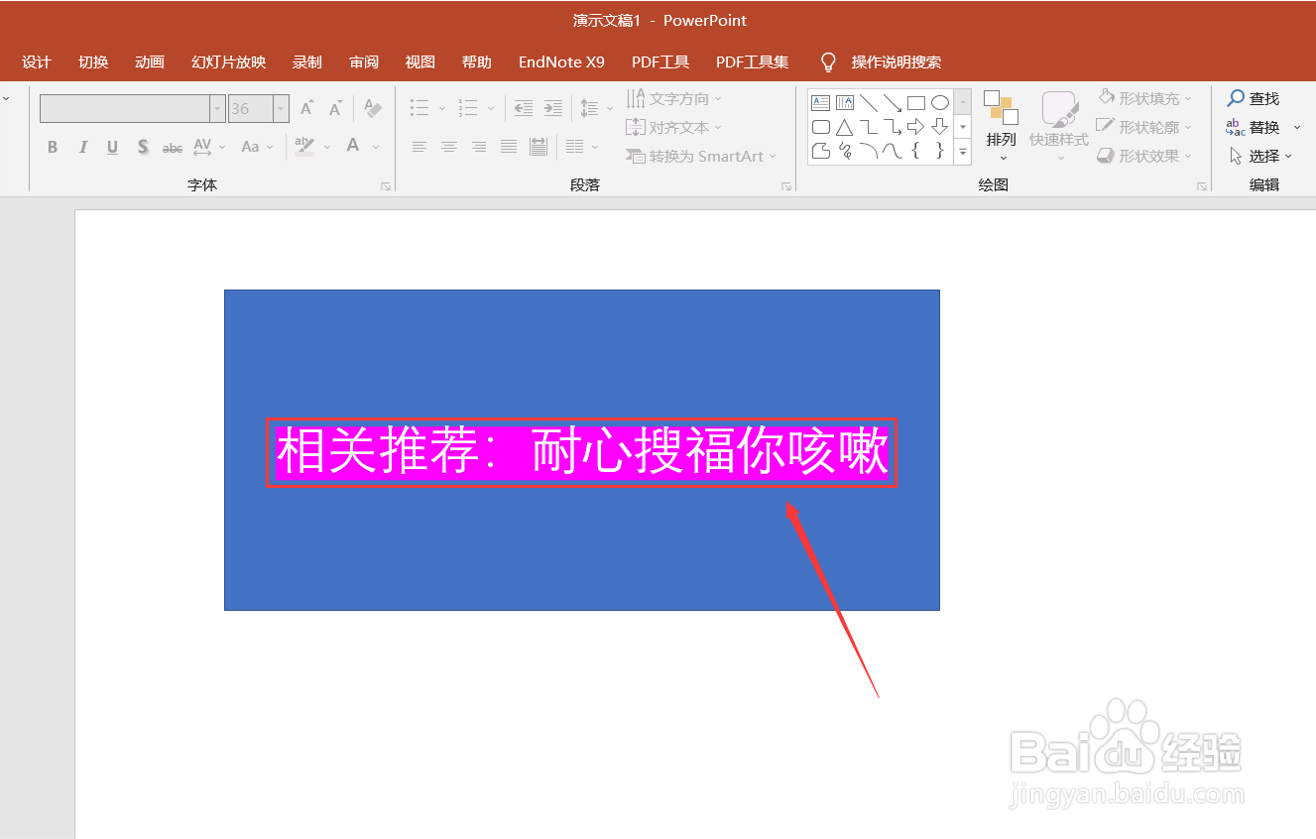Open change case Aa dropdown

click(256, 147)
